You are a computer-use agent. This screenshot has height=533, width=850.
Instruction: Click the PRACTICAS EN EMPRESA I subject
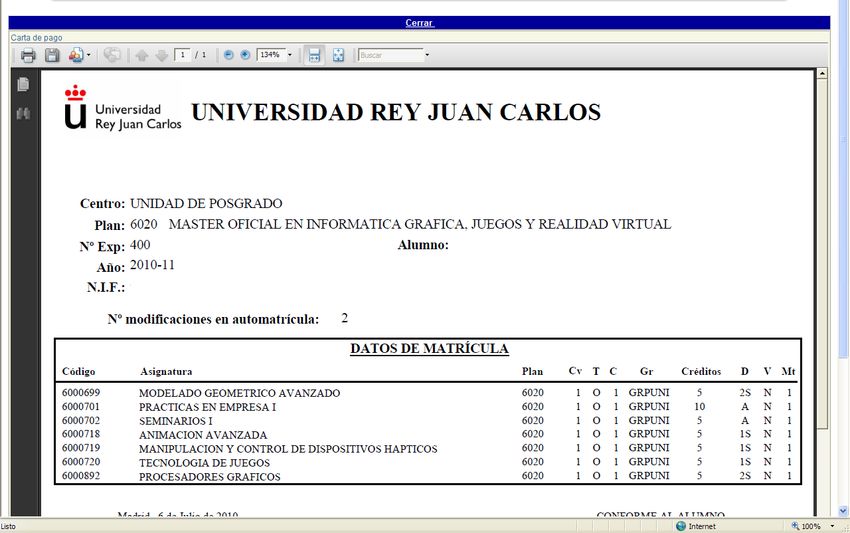point(207,407)
